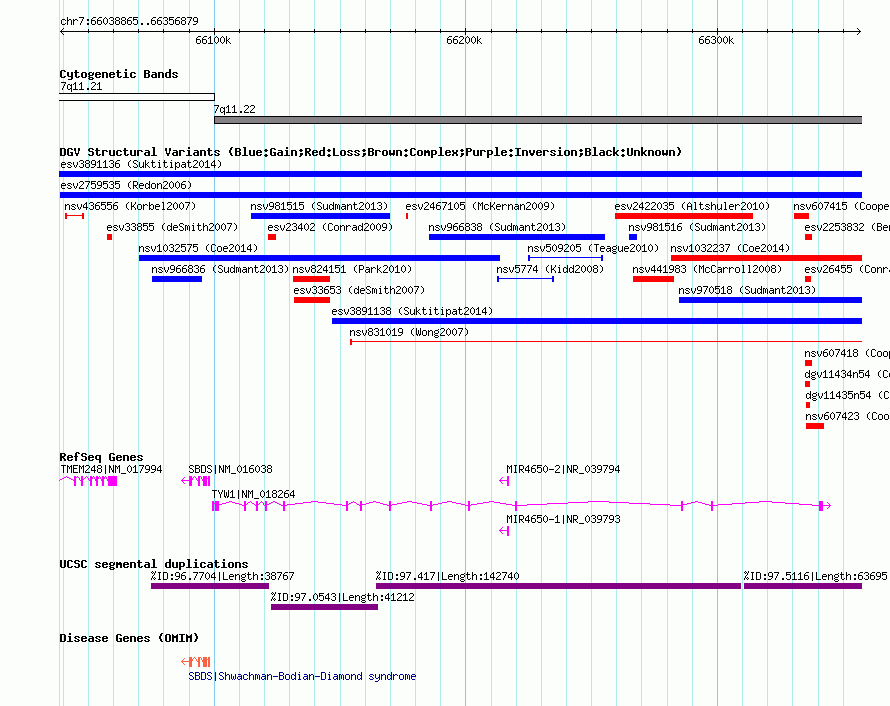Click the MIR4650-1|NR_039793 label
Viewport: 890px width, 706px height.
(563, 519)
